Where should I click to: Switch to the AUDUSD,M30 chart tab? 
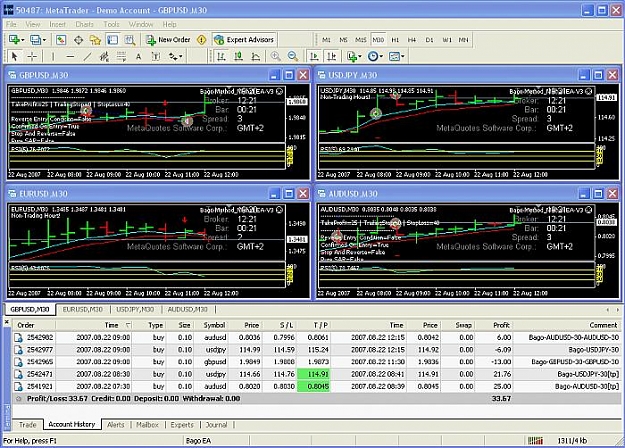pyautogui.click(x=188, y=309)
